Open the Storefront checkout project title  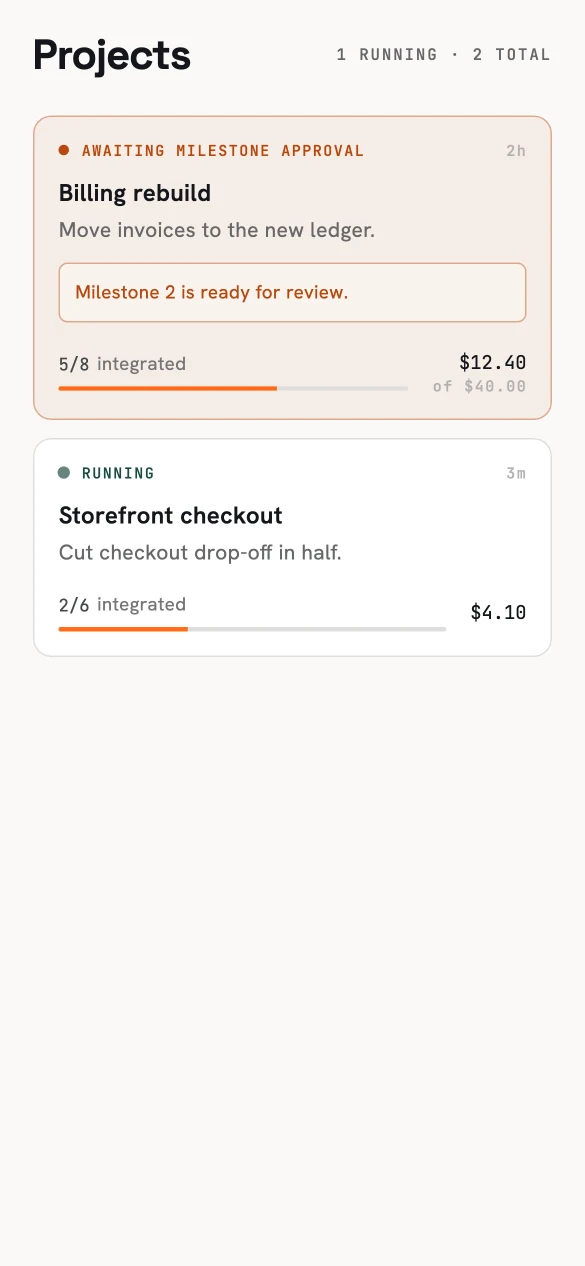171,515
